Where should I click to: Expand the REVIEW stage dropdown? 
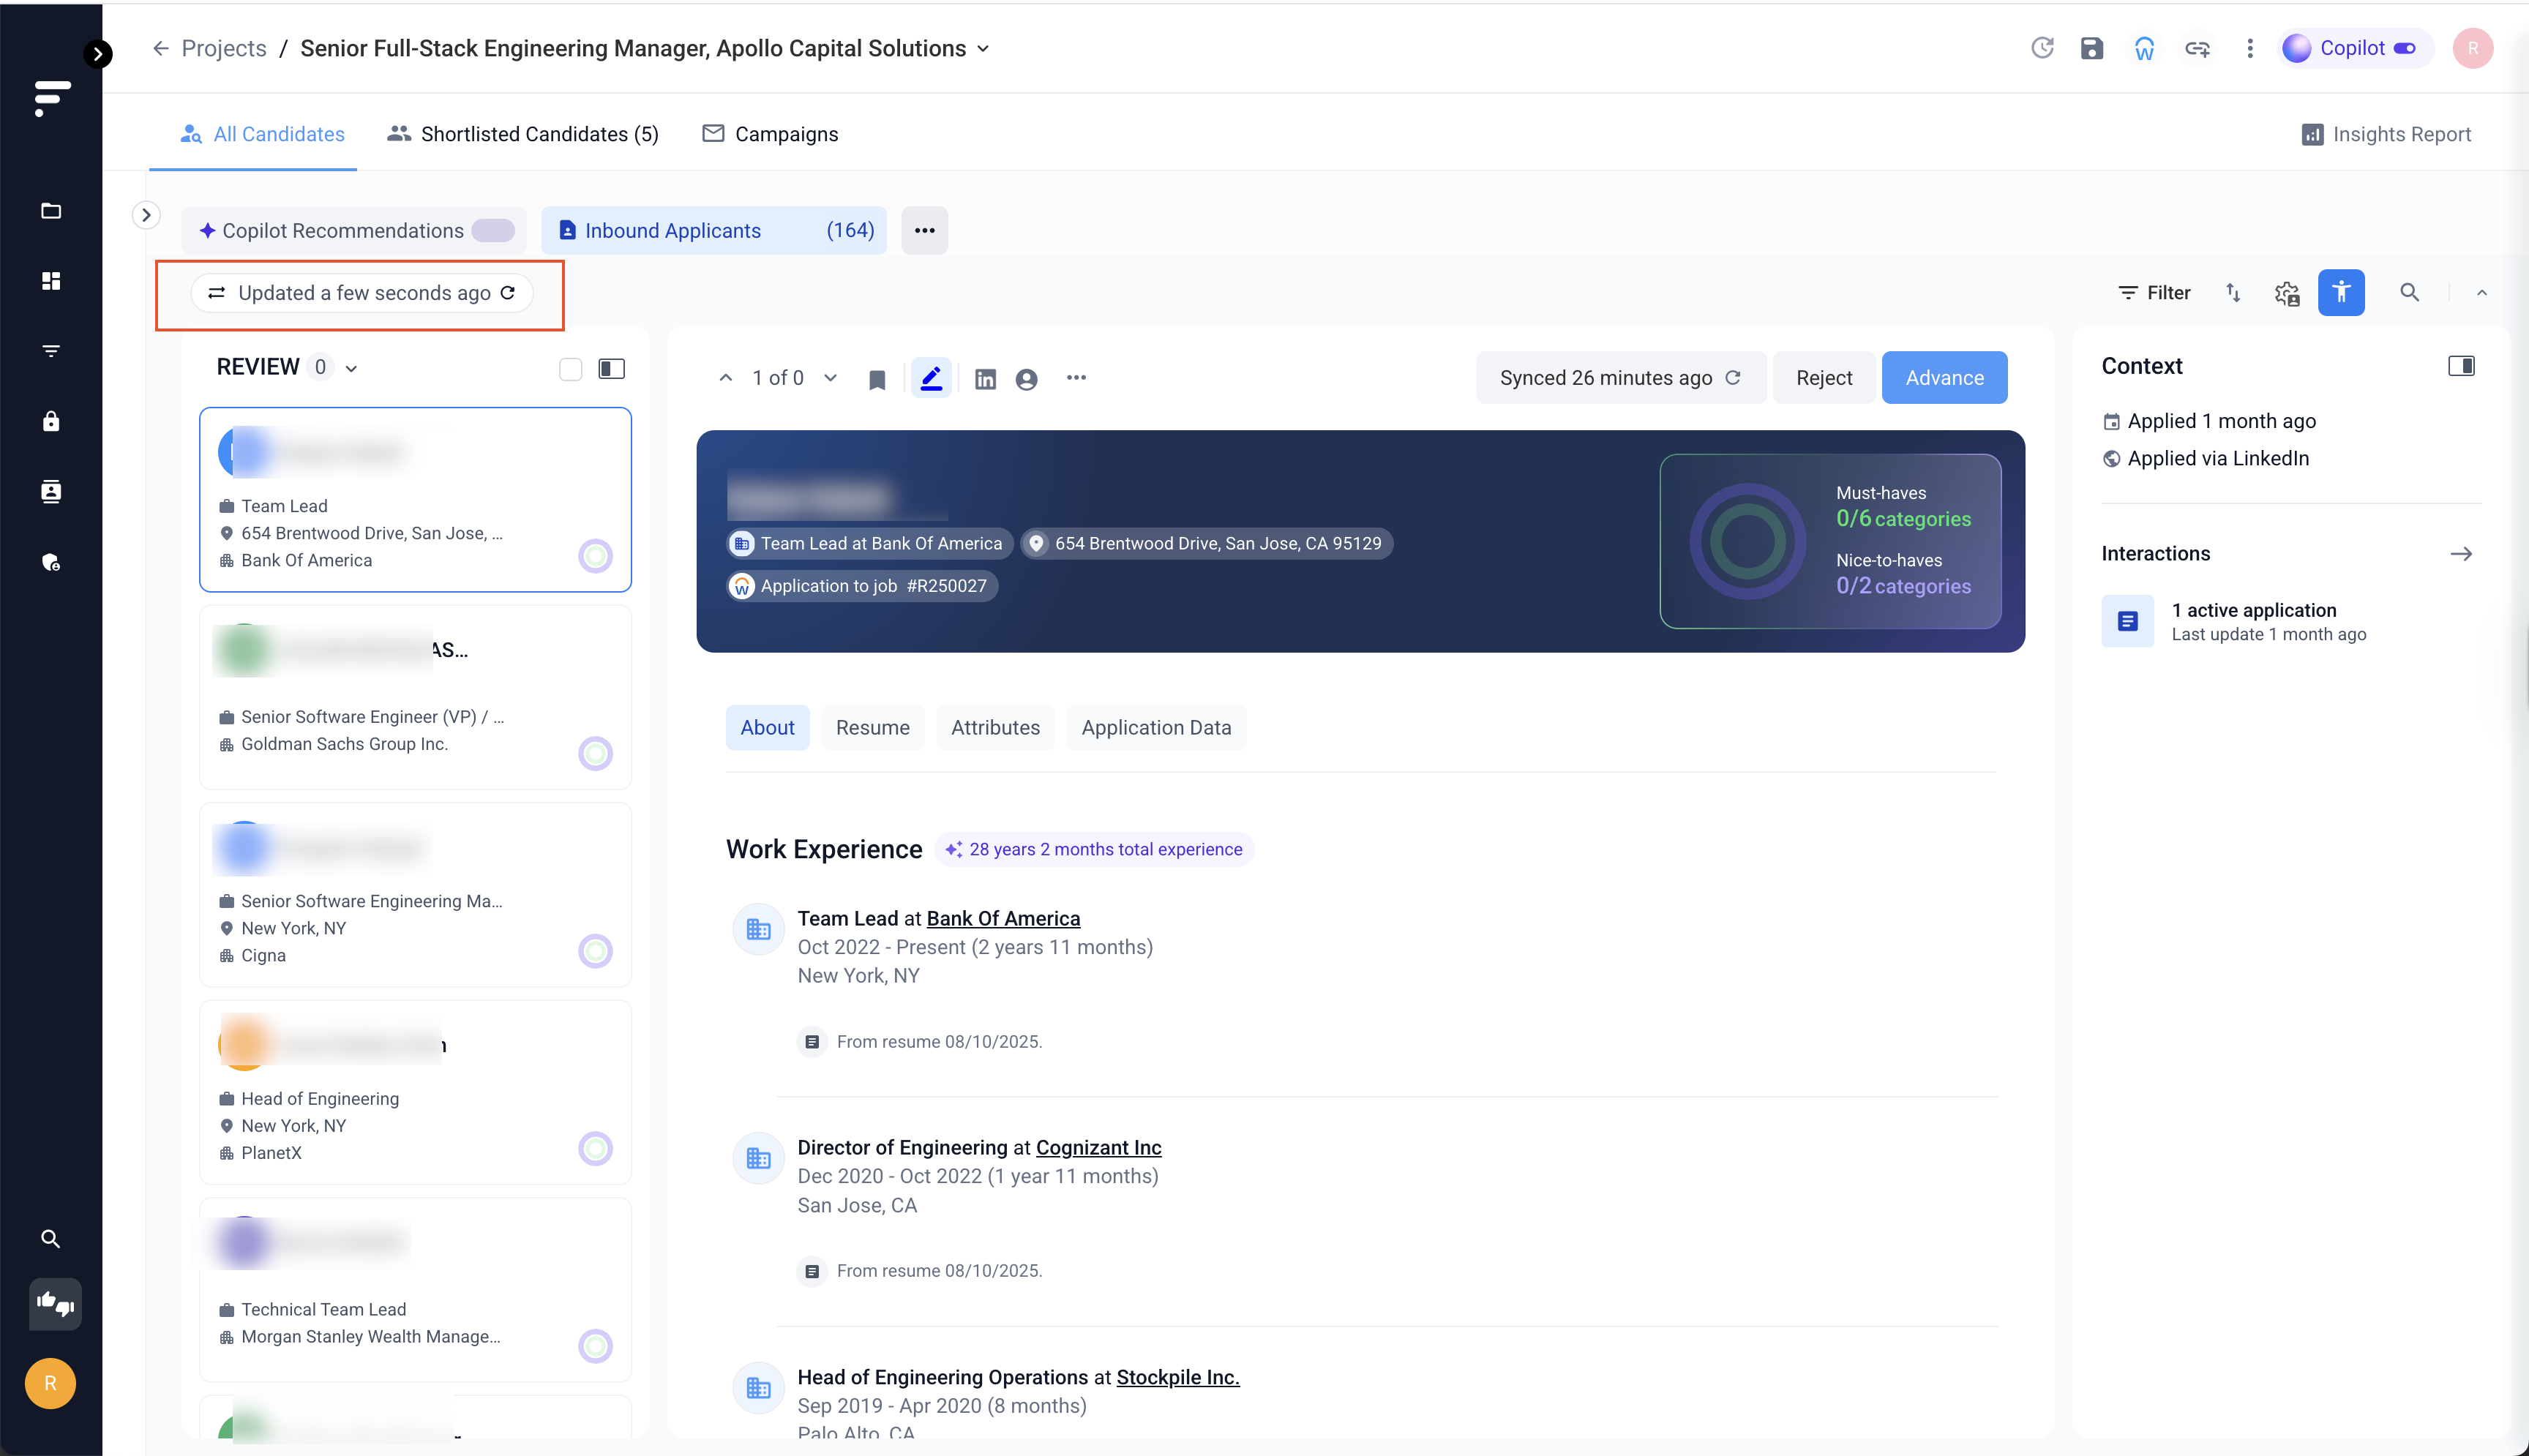click(x=351, y=369)
